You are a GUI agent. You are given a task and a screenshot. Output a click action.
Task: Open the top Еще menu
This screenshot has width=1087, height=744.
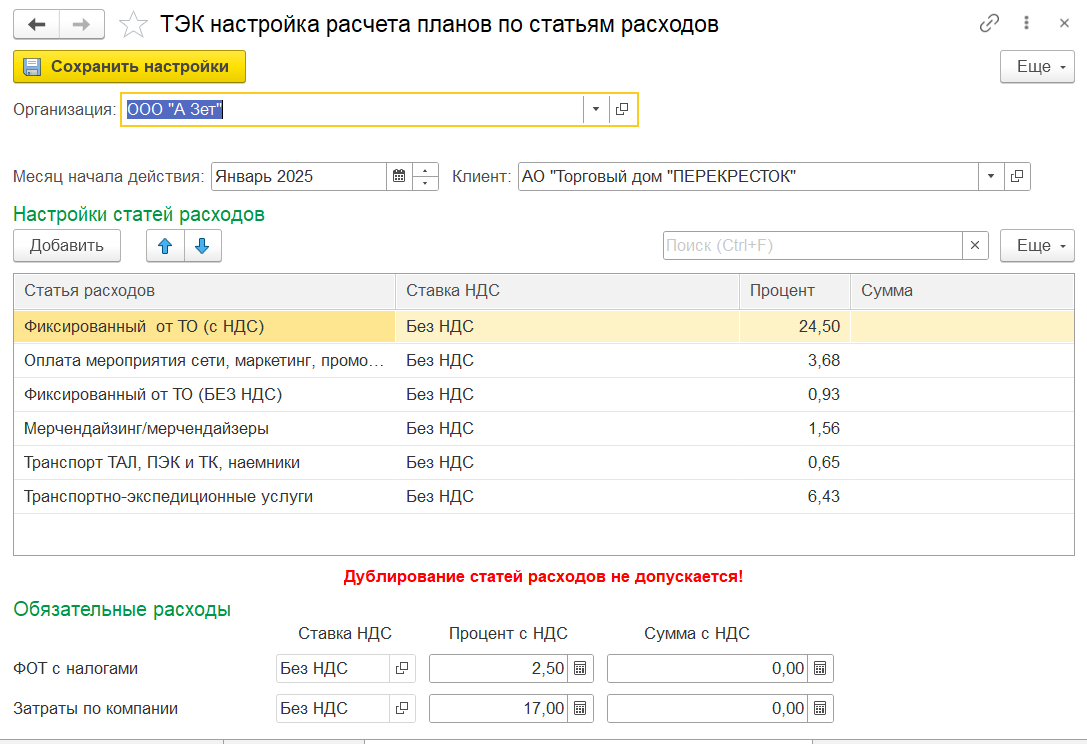[x=1037, y=67]
